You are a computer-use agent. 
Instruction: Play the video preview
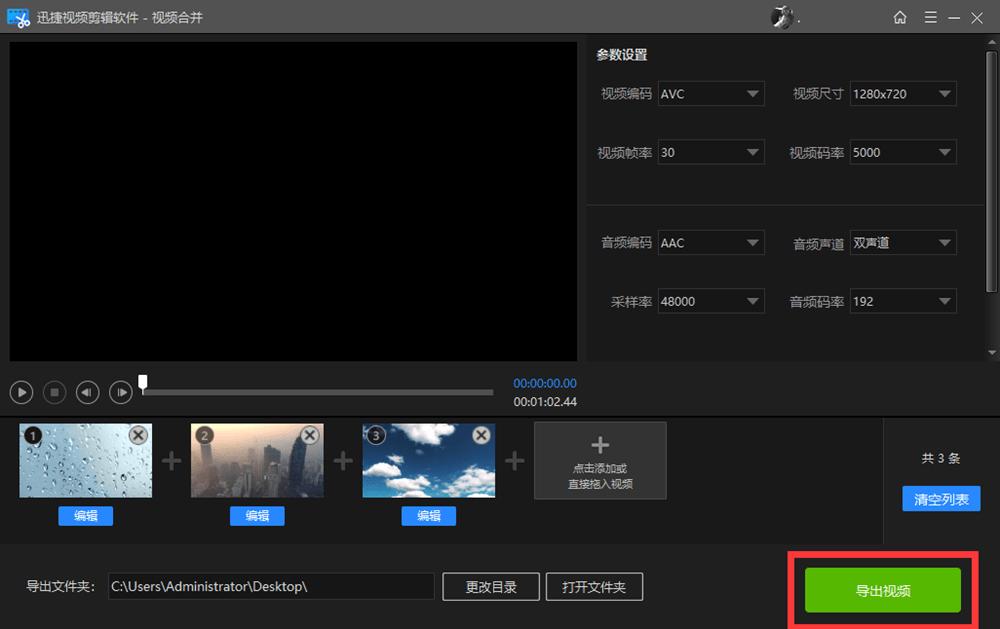[x=21, y=392]
